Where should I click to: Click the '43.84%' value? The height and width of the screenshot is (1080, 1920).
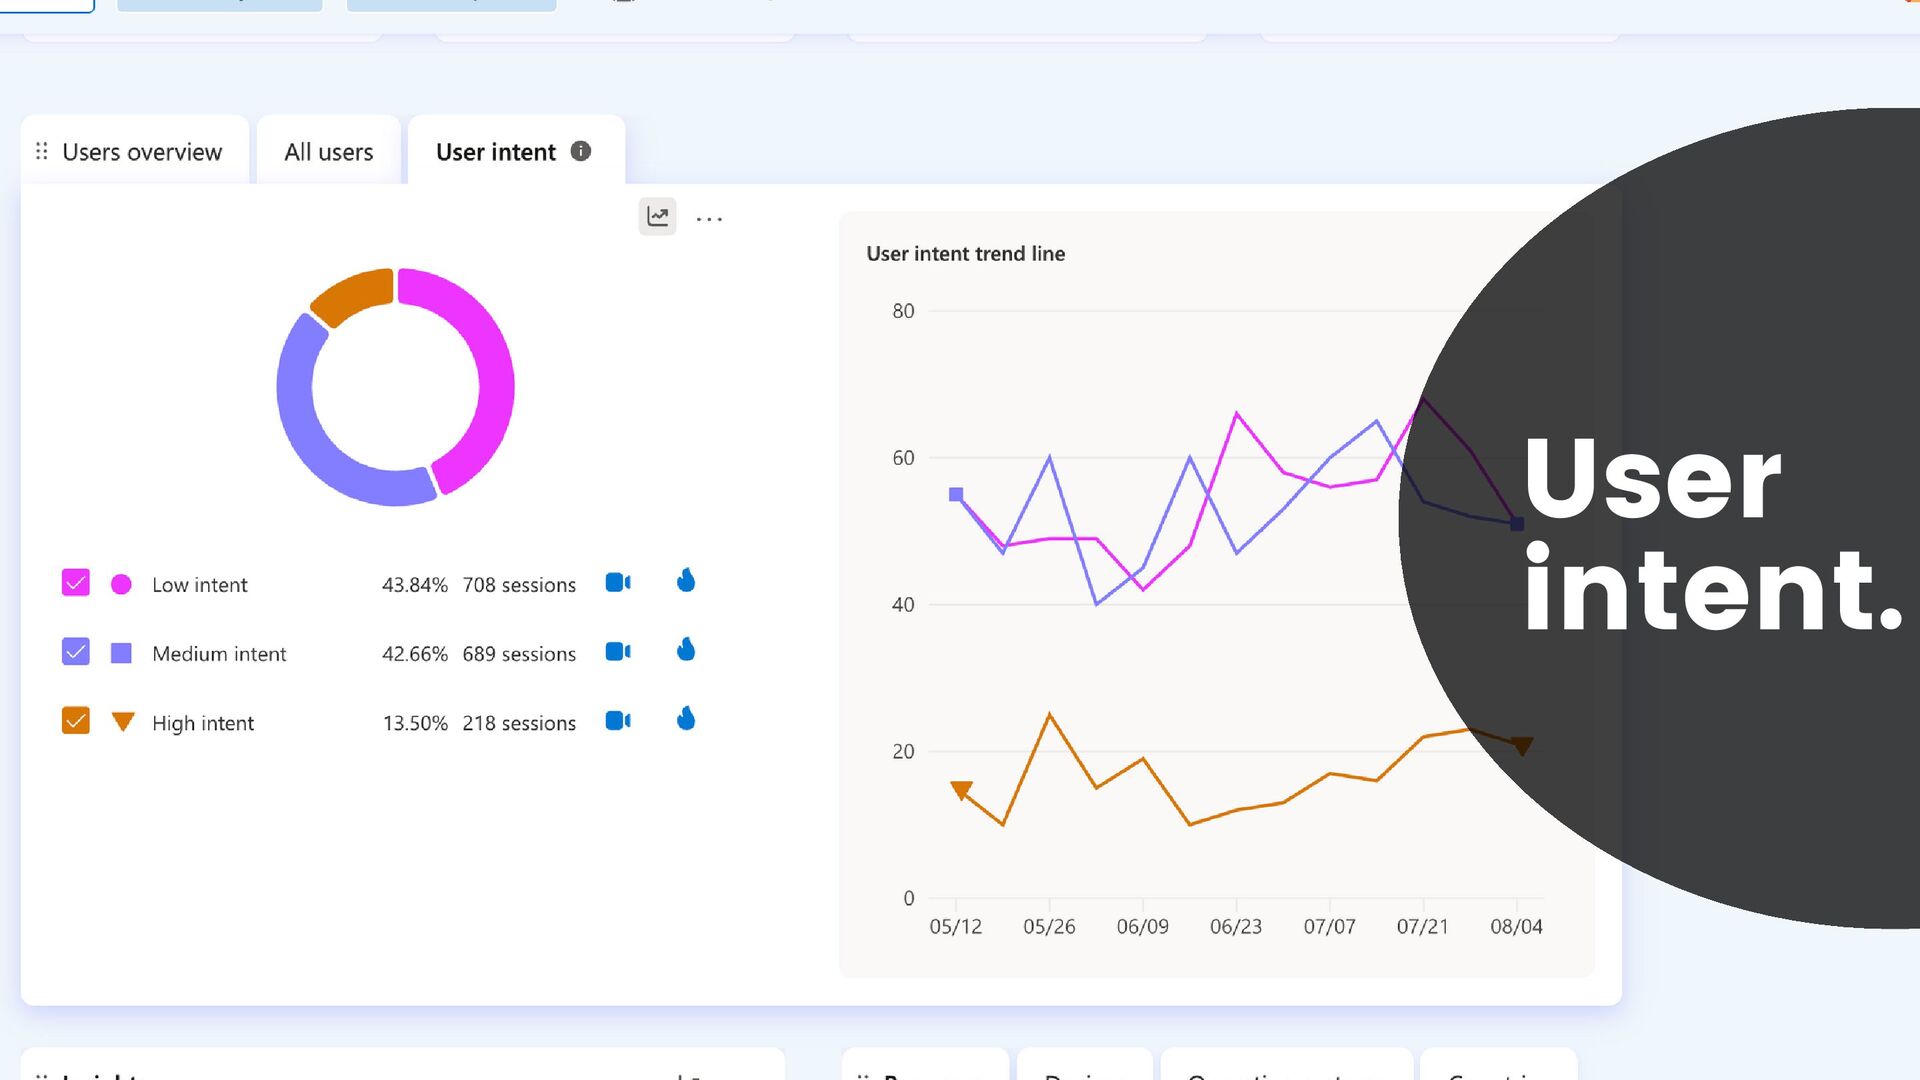point(415,585)
